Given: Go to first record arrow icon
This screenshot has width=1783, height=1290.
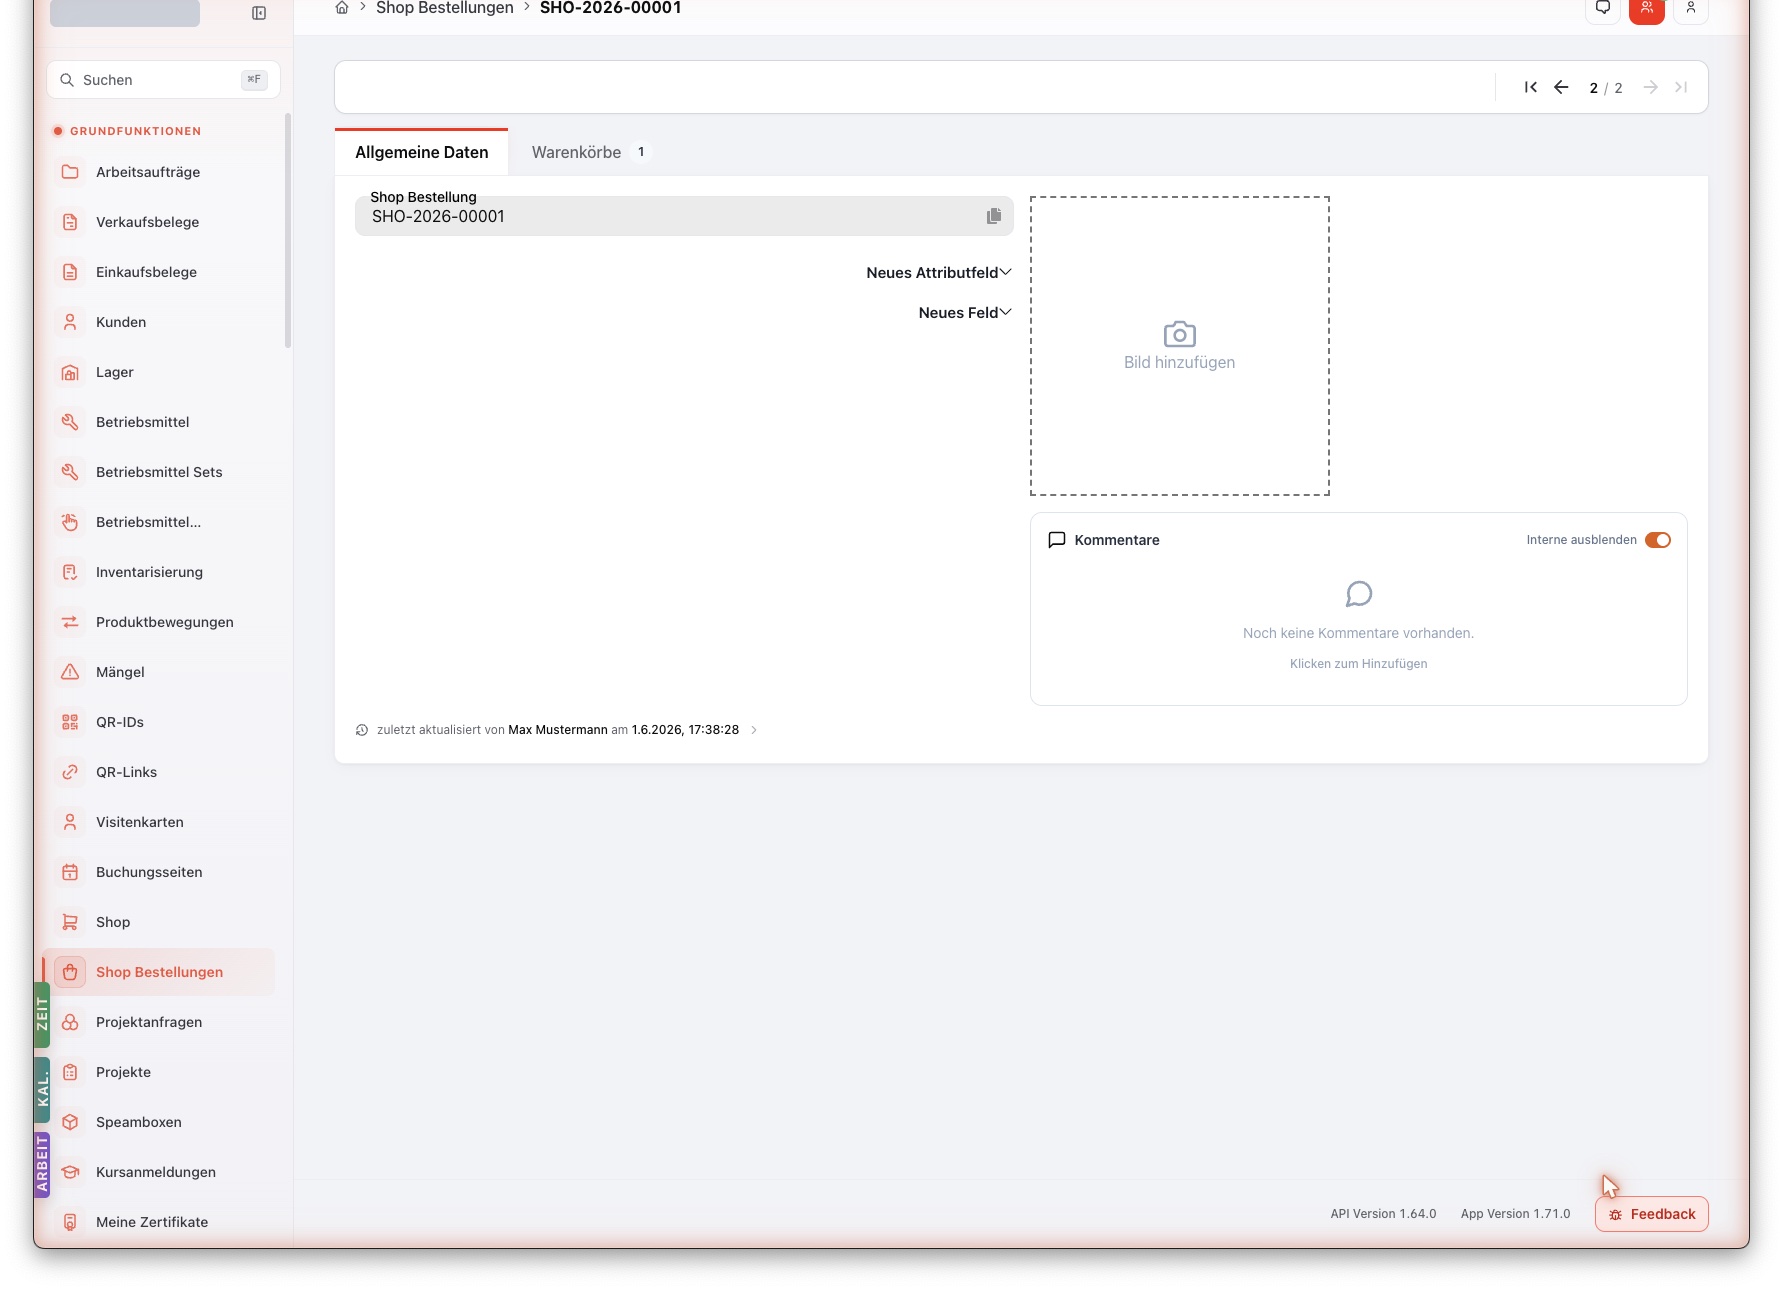Looking at the screenshot, I should pyautogui.click(x=1530, y=88).
